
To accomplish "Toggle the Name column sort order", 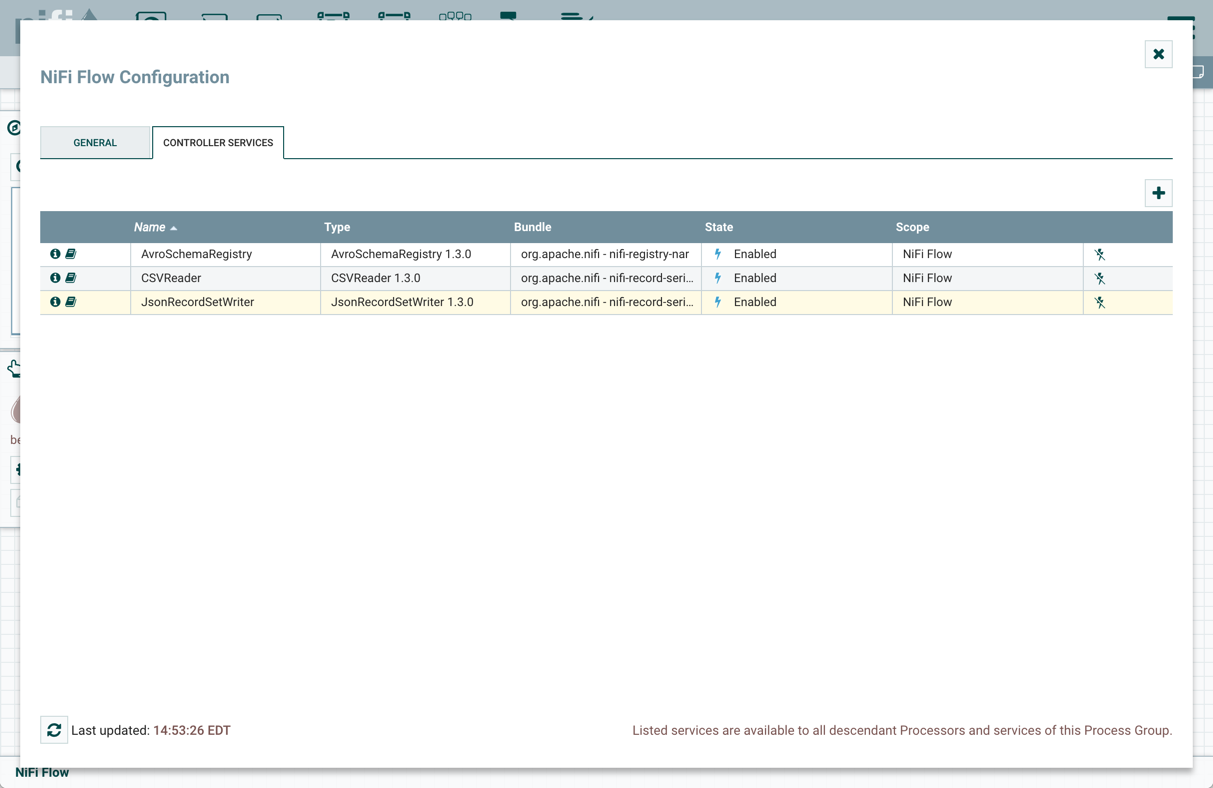I will (150, 227).
